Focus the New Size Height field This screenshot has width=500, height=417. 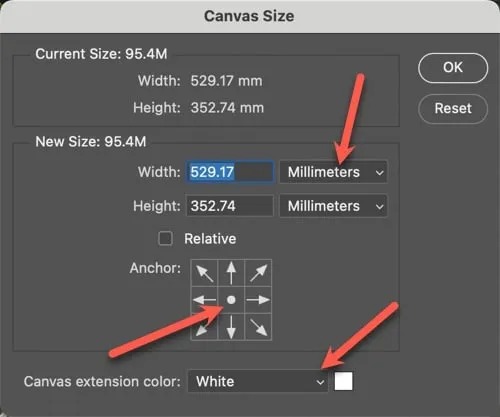point(230,206)
